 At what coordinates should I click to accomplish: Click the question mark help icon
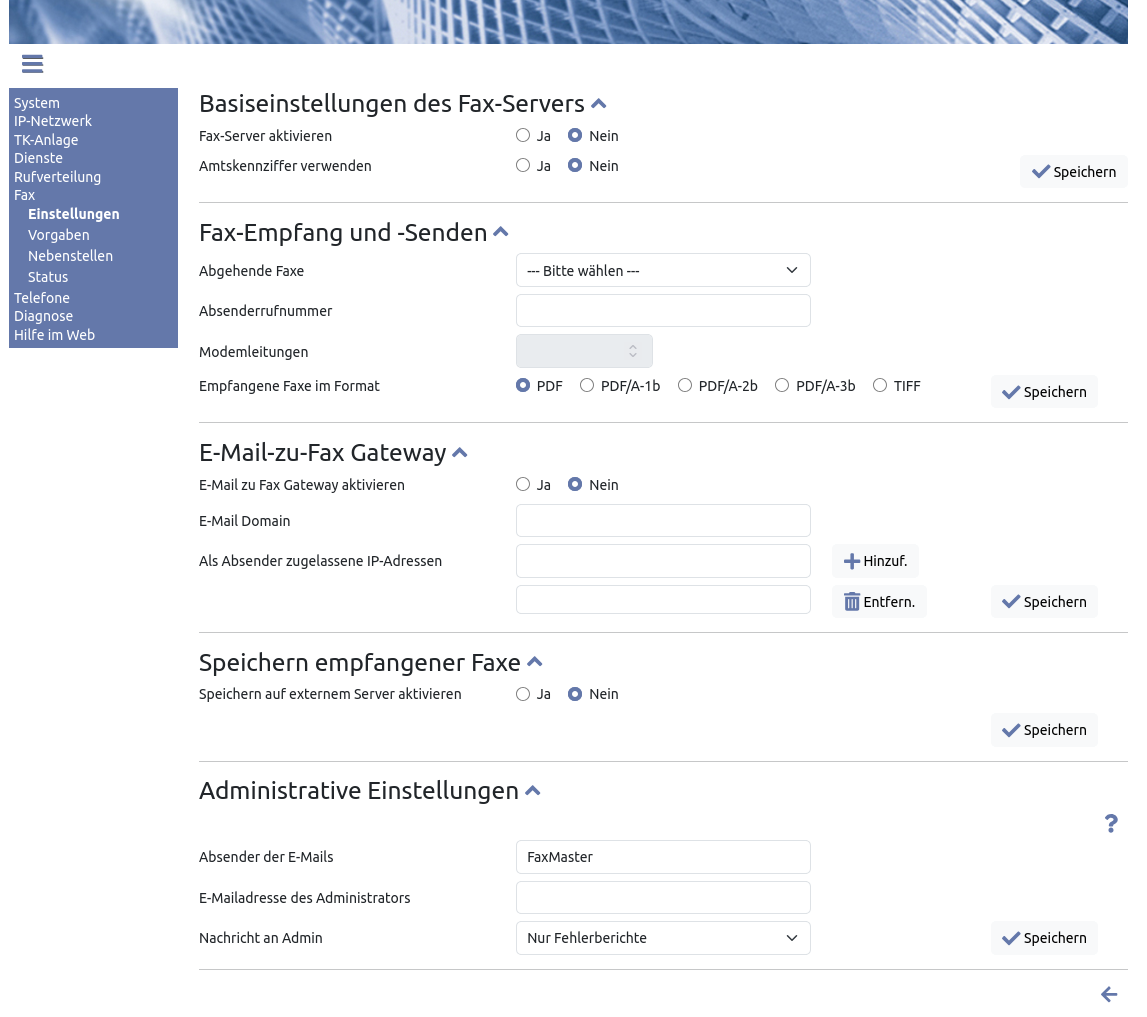point(1110,823)
